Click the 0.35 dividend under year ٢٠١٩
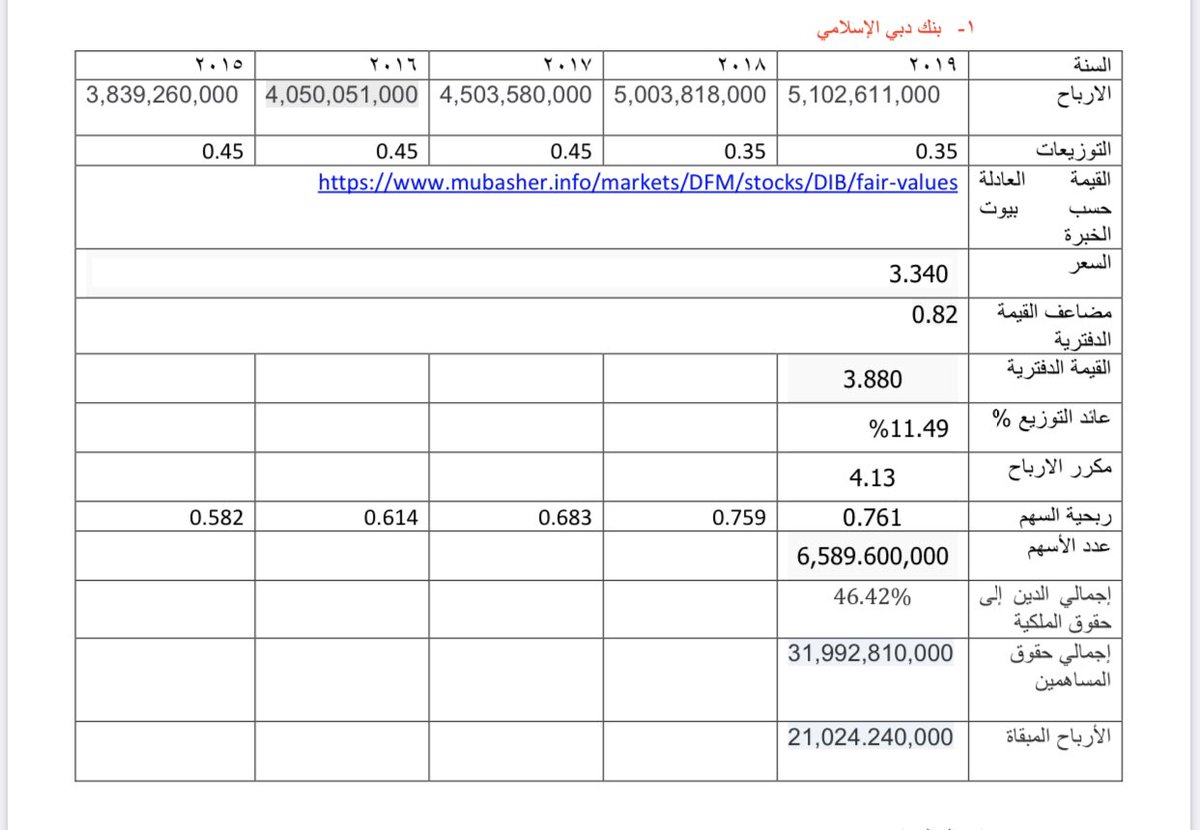 point(937,152)
